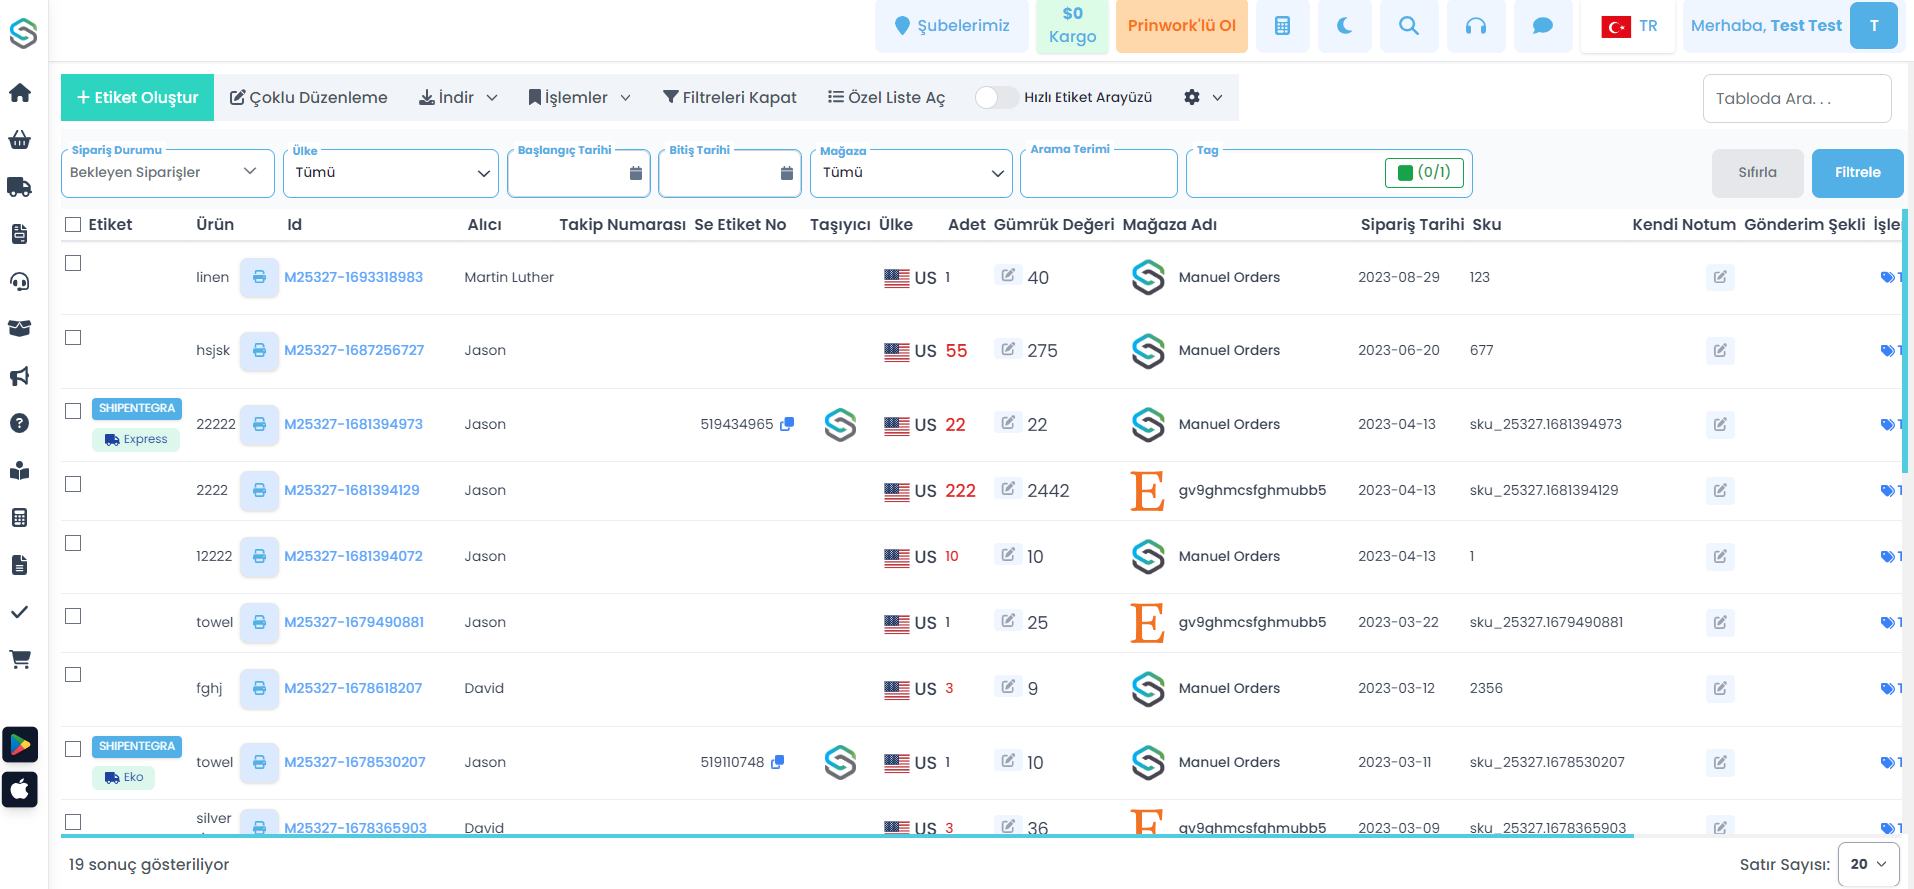Click the print icon for order M25327-1687256727

point(259,350)
